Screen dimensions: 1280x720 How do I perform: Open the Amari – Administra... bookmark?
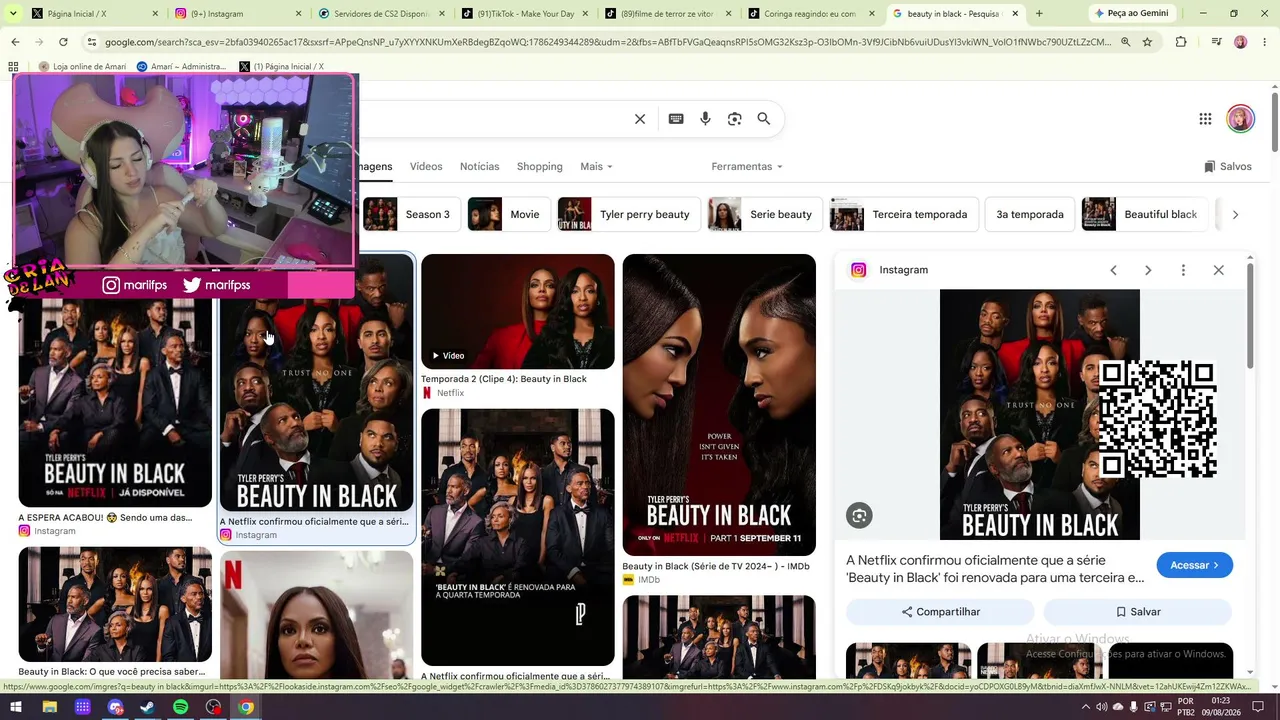point(181,67)
